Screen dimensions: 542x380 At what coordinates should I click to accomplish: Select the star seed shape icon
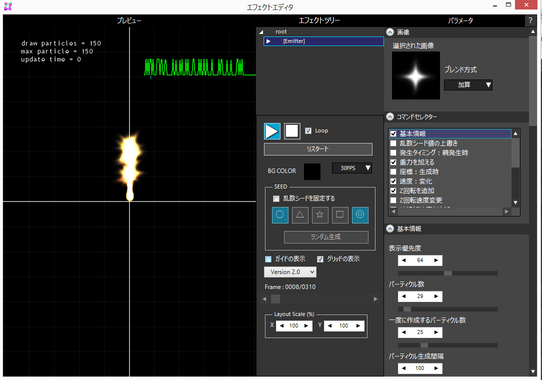click(320, 215)
